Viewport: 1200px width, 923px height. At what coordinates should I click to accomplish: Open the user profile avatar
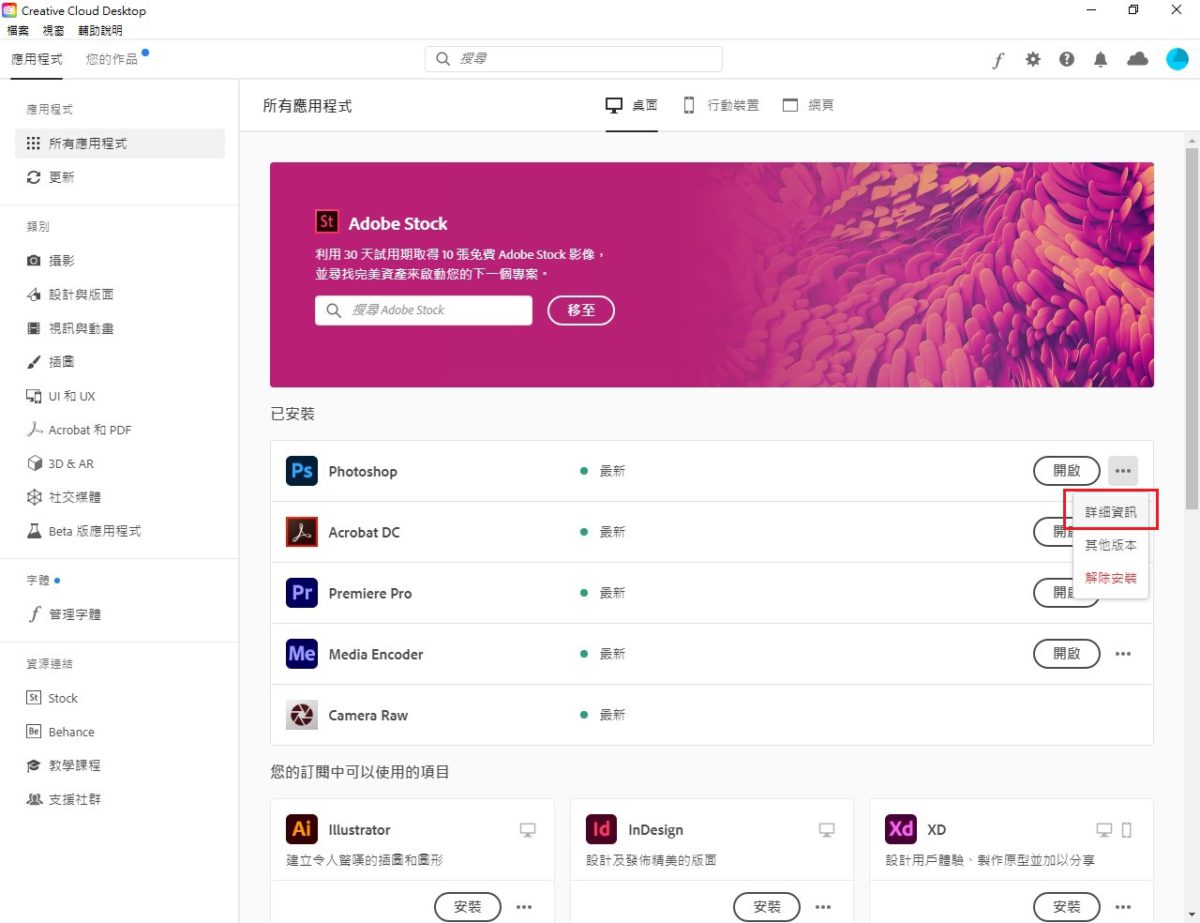[1177, 60]
